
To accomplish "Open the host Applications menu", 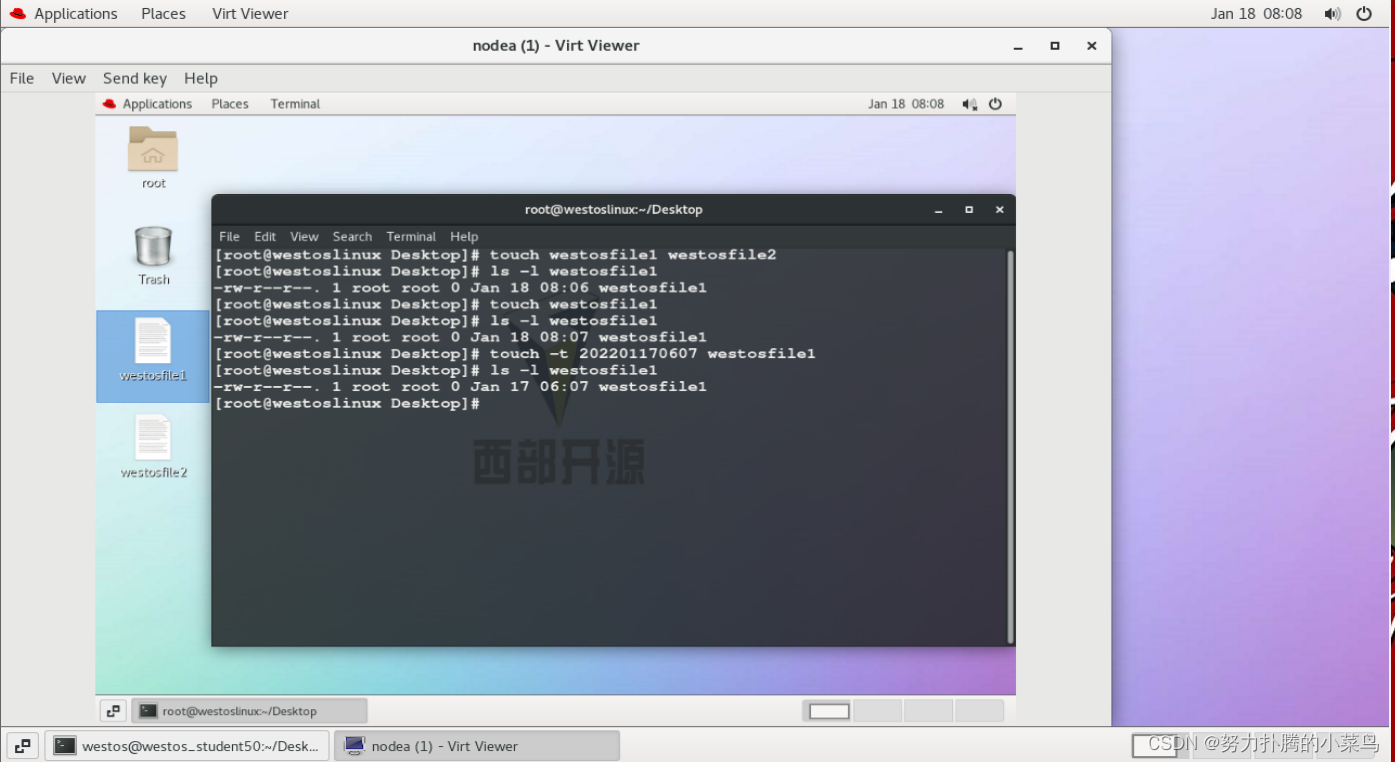I will click(x=75, y=14).
